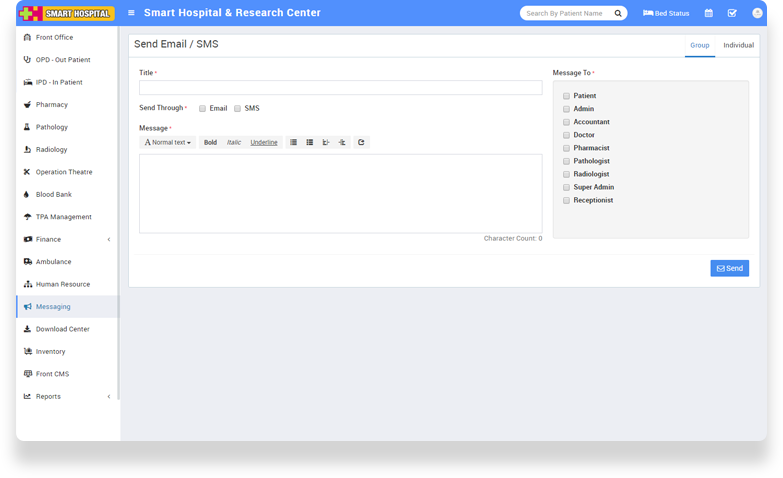Screen dimensions: 783x478
Task: Click the search magnifier icon
Action: [x=618, y=13]
